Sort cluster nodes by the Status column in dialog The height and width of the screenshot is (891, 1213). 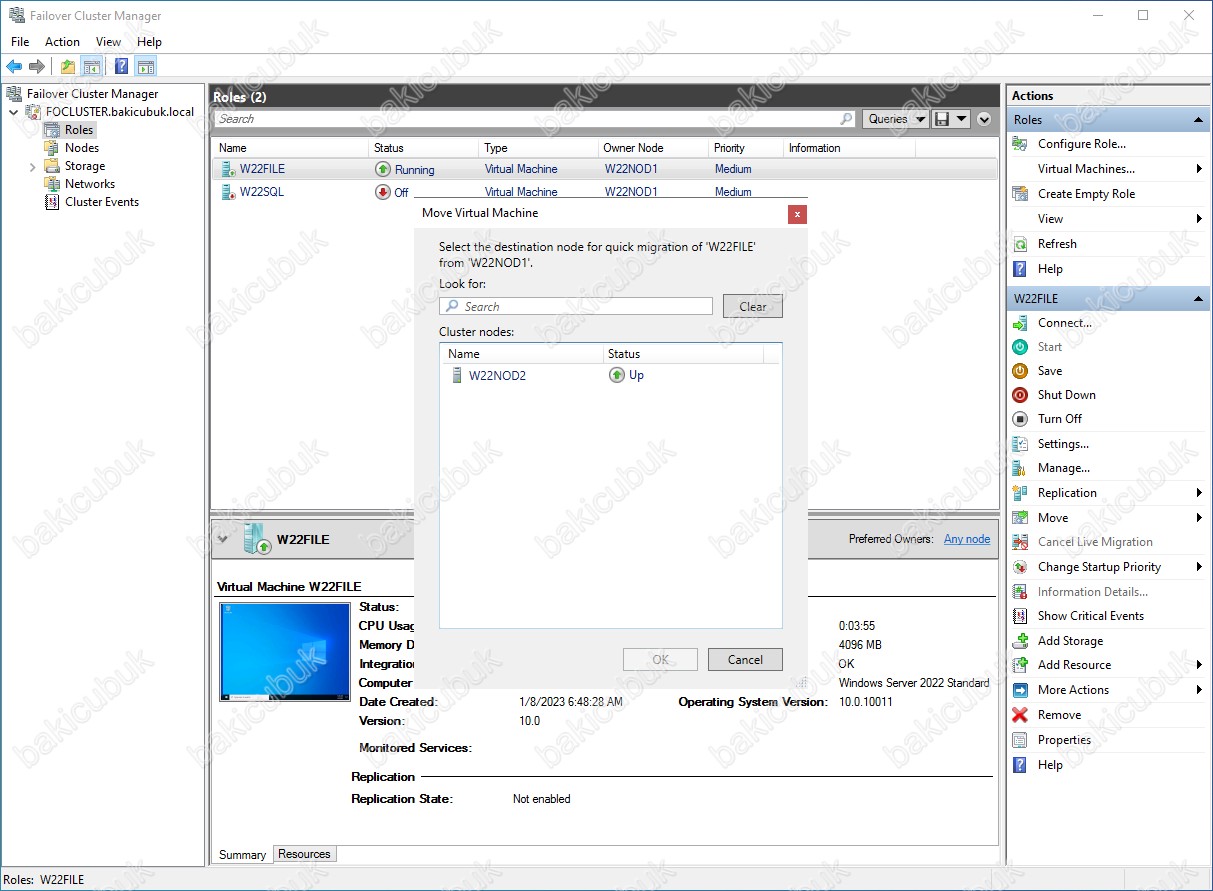pos(683,354)
